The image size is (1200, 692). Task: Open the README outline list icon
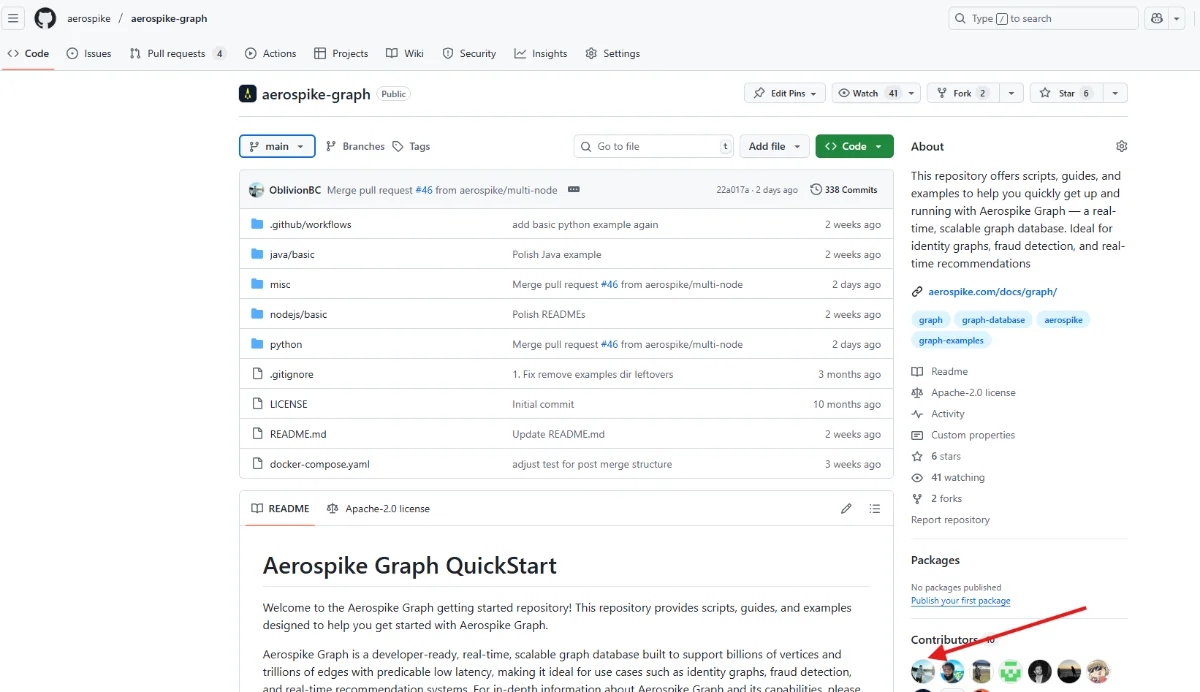(x=875, y=508)
